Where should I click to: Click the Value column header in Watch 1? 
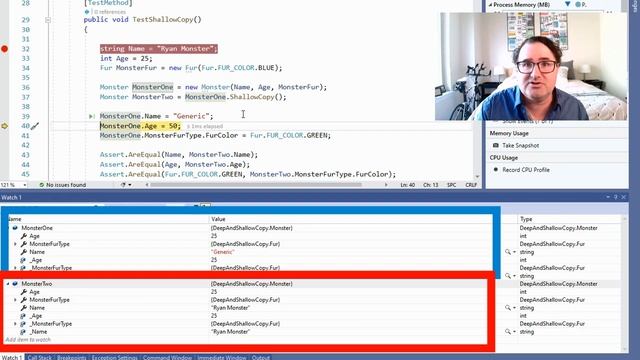tap(218, 219)
